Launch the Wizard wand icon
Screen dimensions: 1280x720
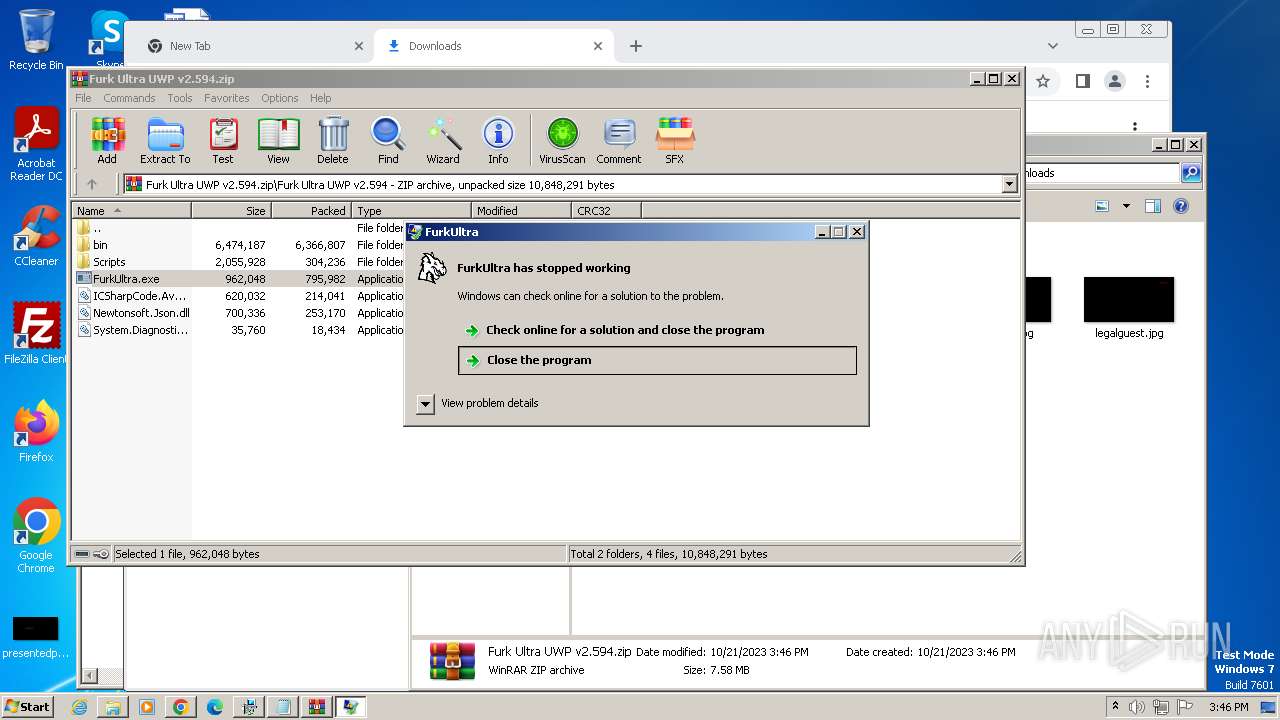click(x=443, y=141)
